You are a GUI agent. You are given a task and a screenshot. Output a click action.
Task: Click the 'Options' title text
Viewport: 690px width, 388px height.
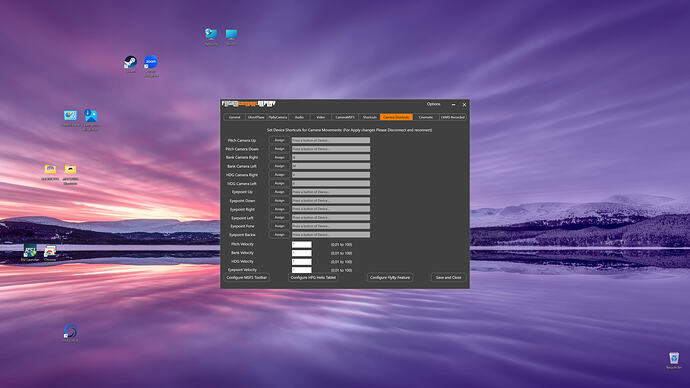click(x=433, y=104)
